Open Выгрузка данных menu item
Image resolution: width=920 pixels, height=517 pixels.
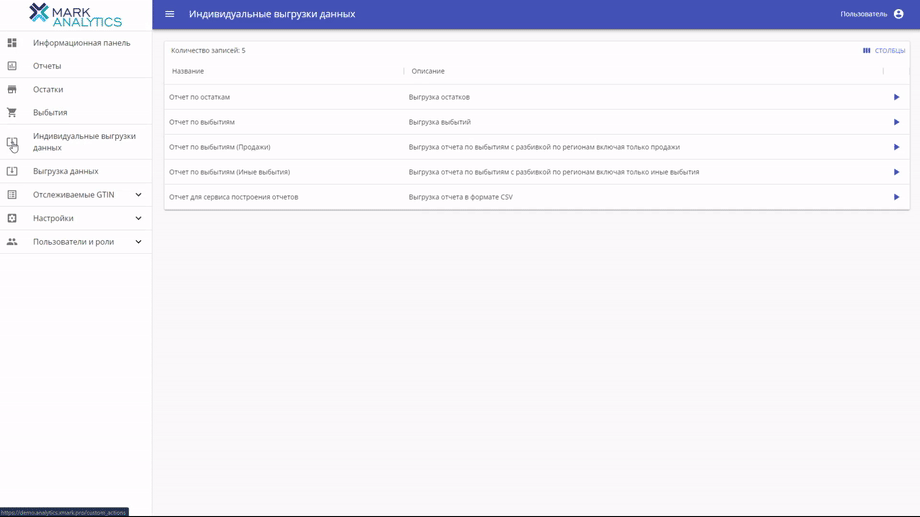(x=66, y=171)
